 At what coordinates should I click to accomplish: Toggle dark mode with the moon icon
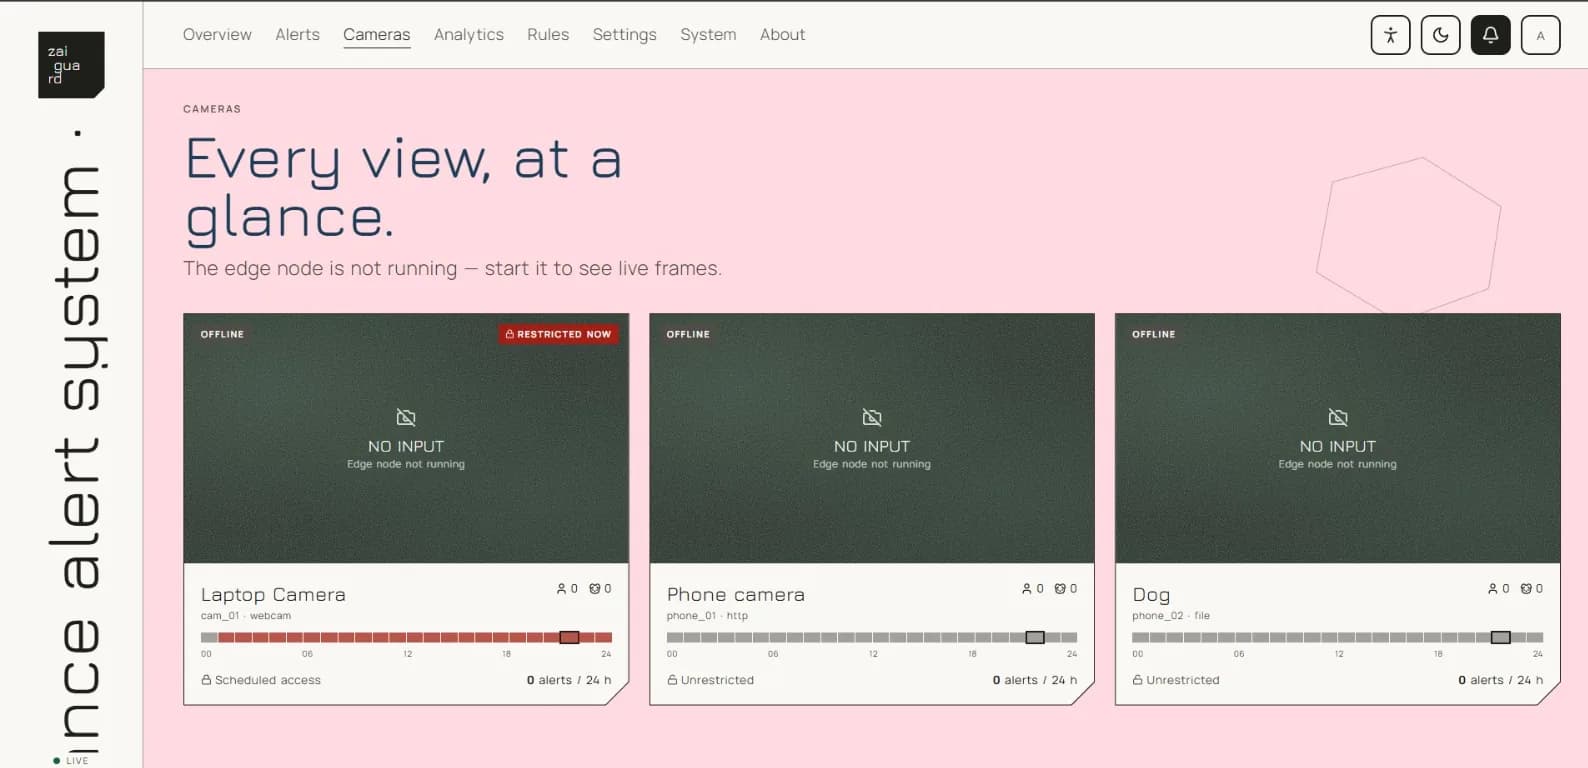(1440, 35)
